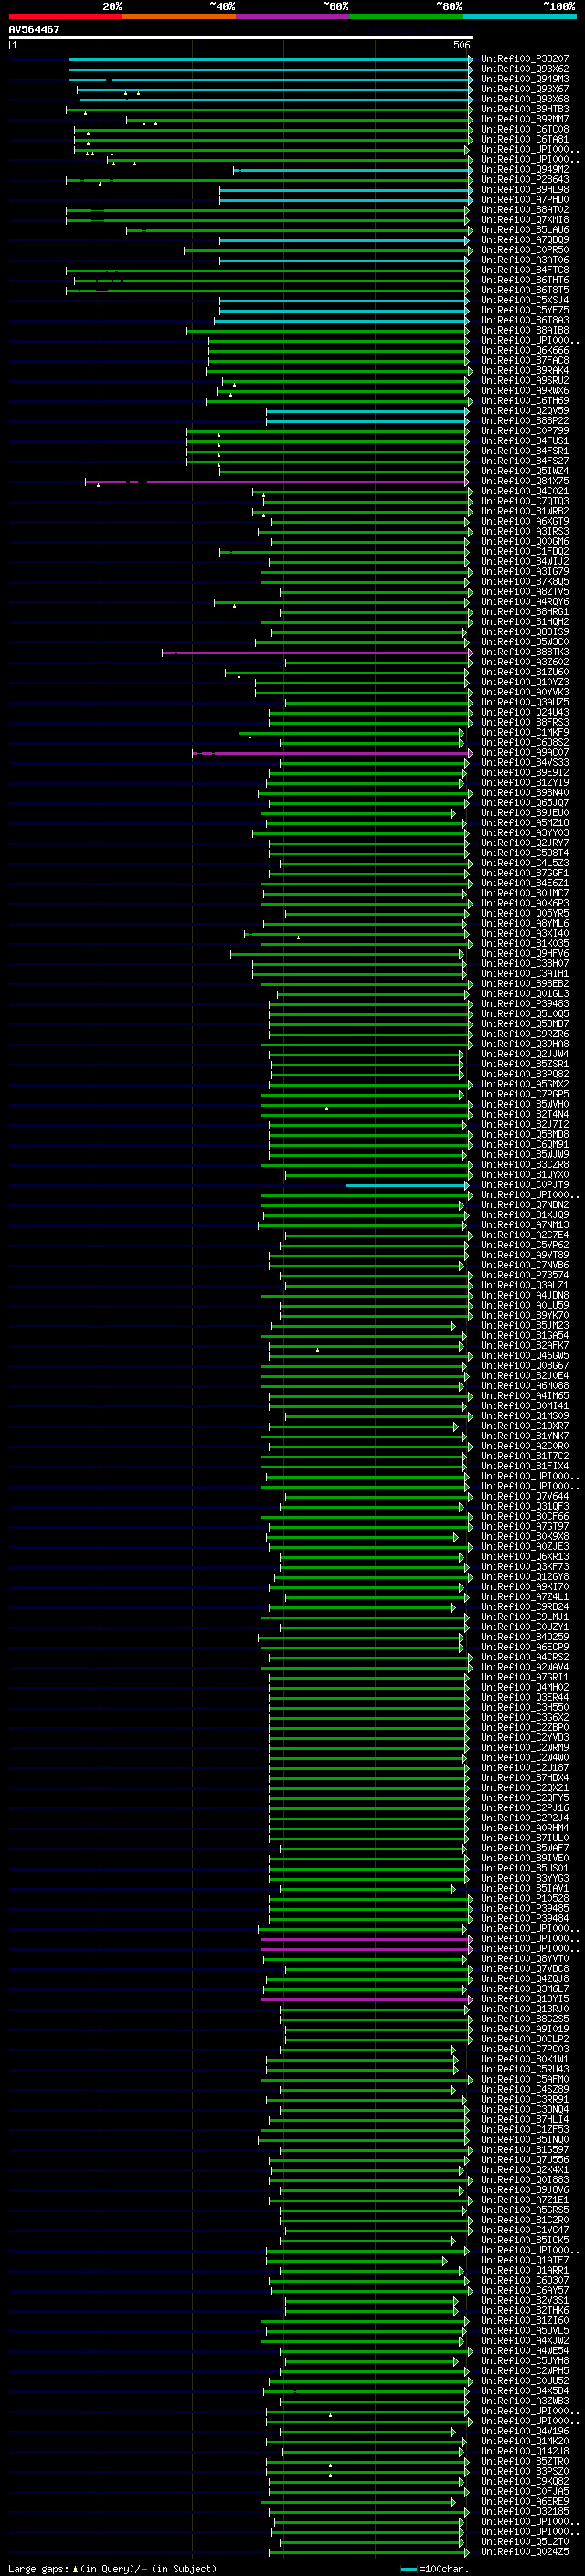The width and height of the screenshot is (585, 2576).
Task: Select hit label UniRef100_C1MKF9
Action: [x=525, y=733]
